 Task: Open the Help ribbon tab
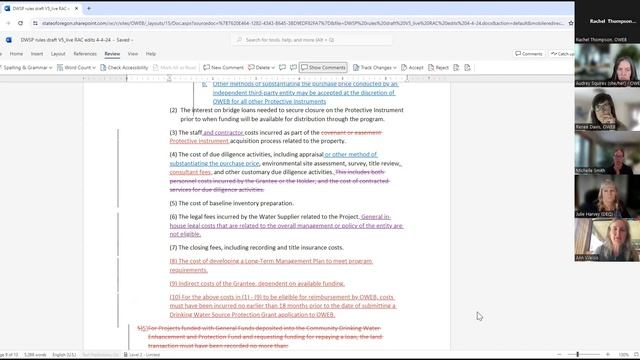coord(151,54)
